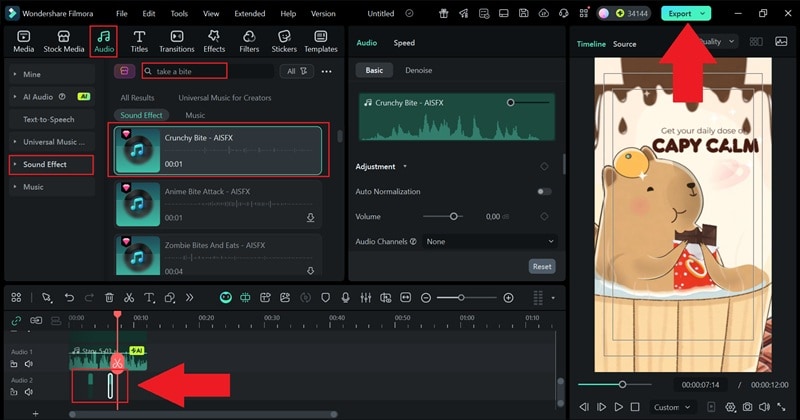The height and width of the screenshot is (420, 800).
Task: Click the preview volume speaker icon
Action: [764, 407]
